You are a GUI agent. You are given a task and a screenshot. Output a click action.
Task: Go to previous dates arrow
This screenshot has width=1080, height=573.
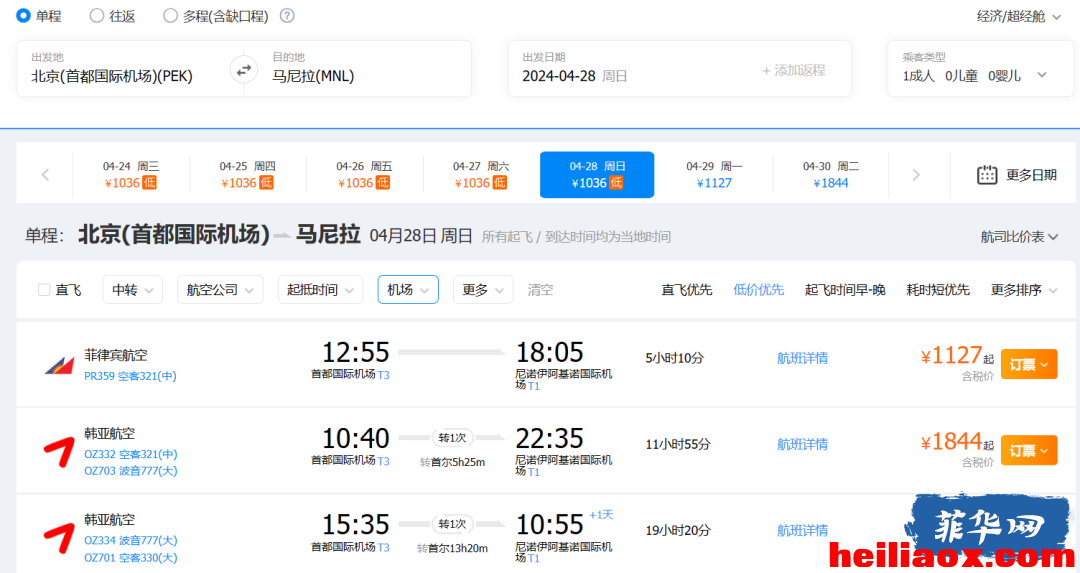pos(45,175)
